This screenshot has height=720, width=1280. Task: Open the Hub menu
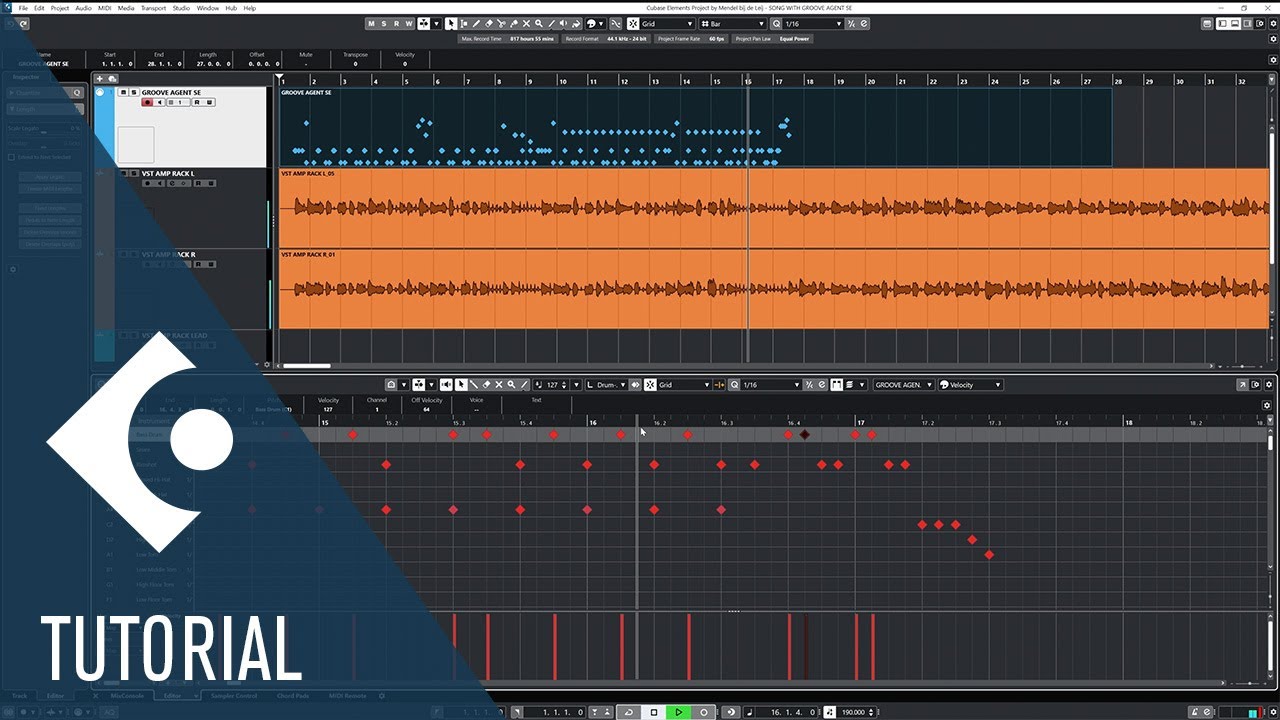point(231,8)
